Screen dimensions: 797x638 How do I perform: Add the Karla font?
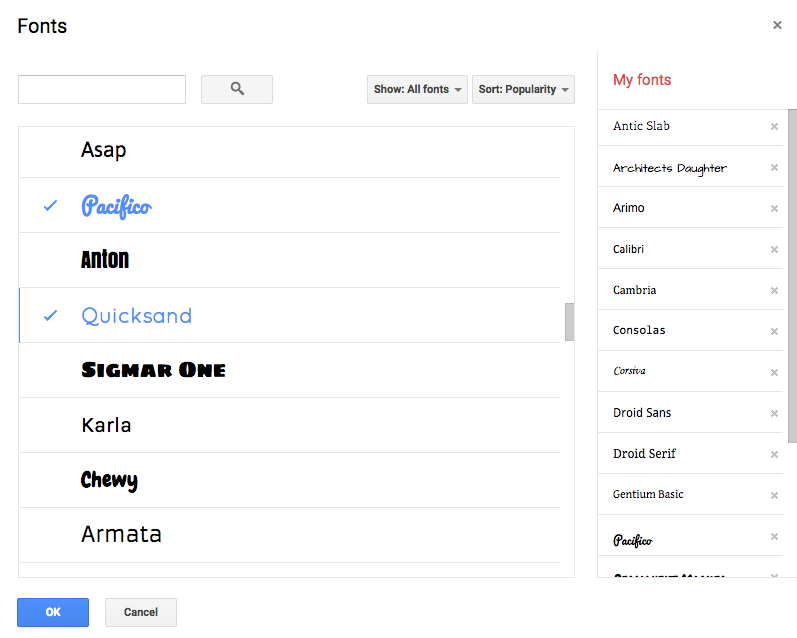point(289,425)
